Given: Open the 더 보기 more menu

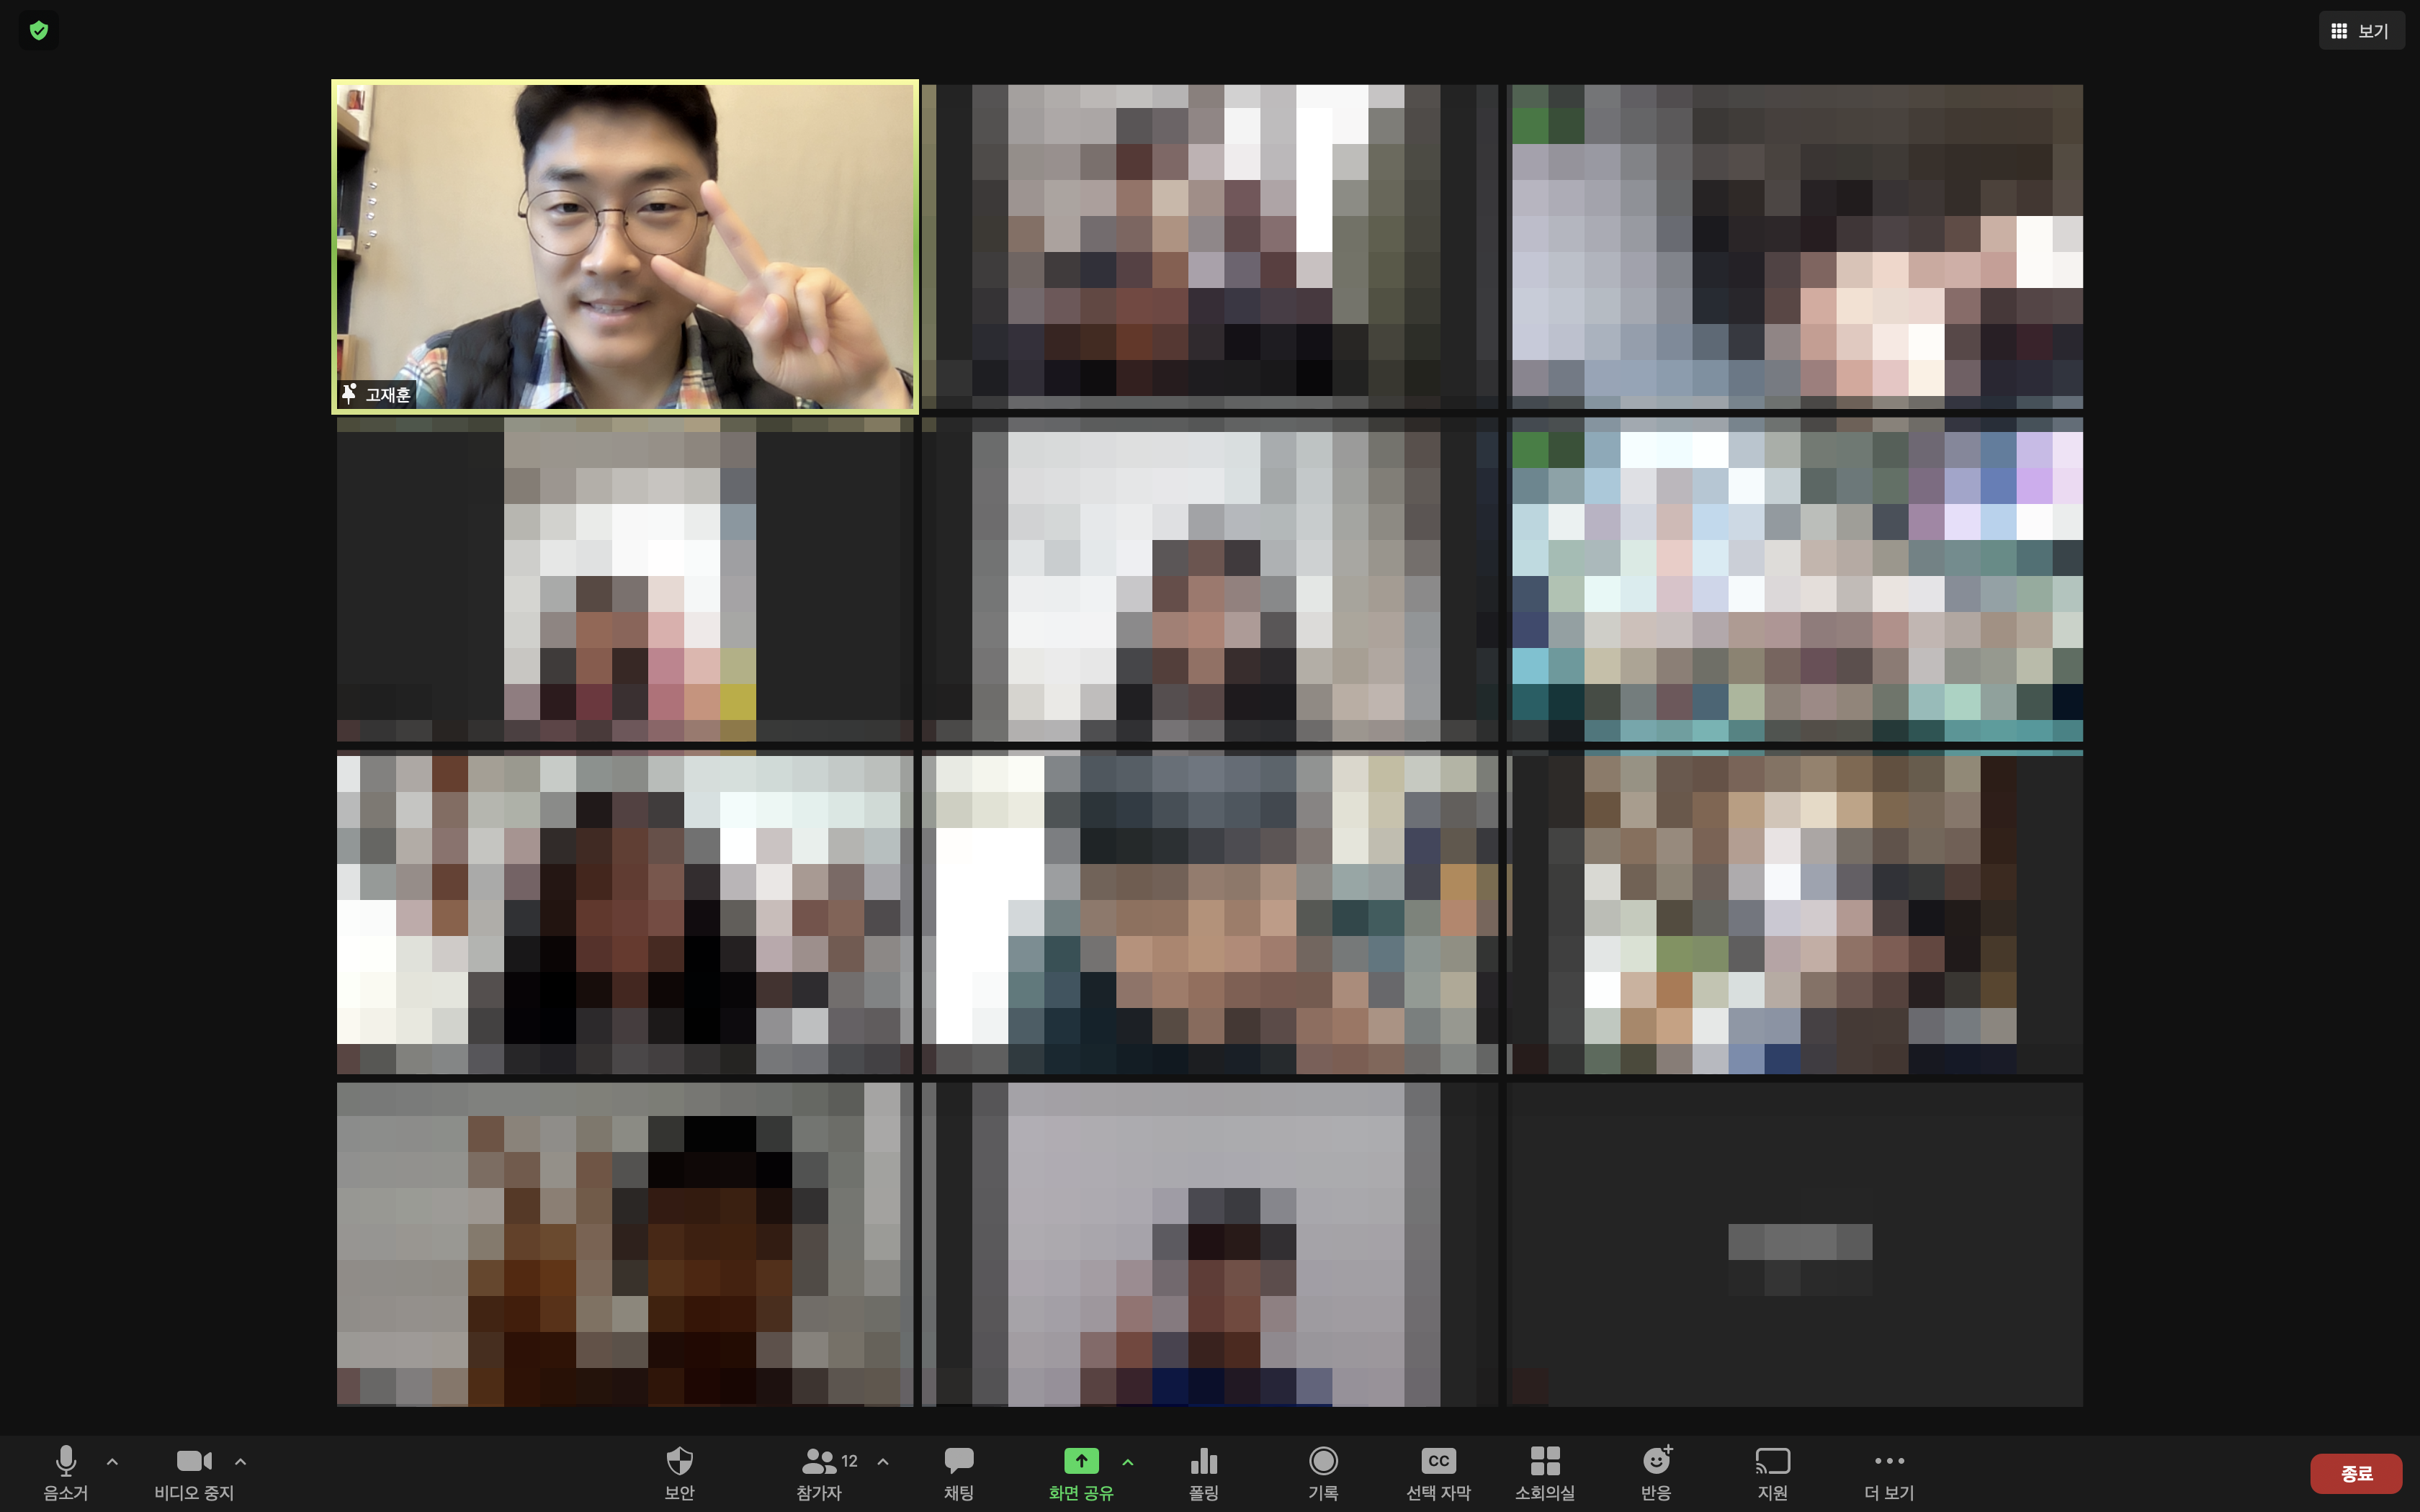Looking at the screenshot, I should pos(1888,1471).
